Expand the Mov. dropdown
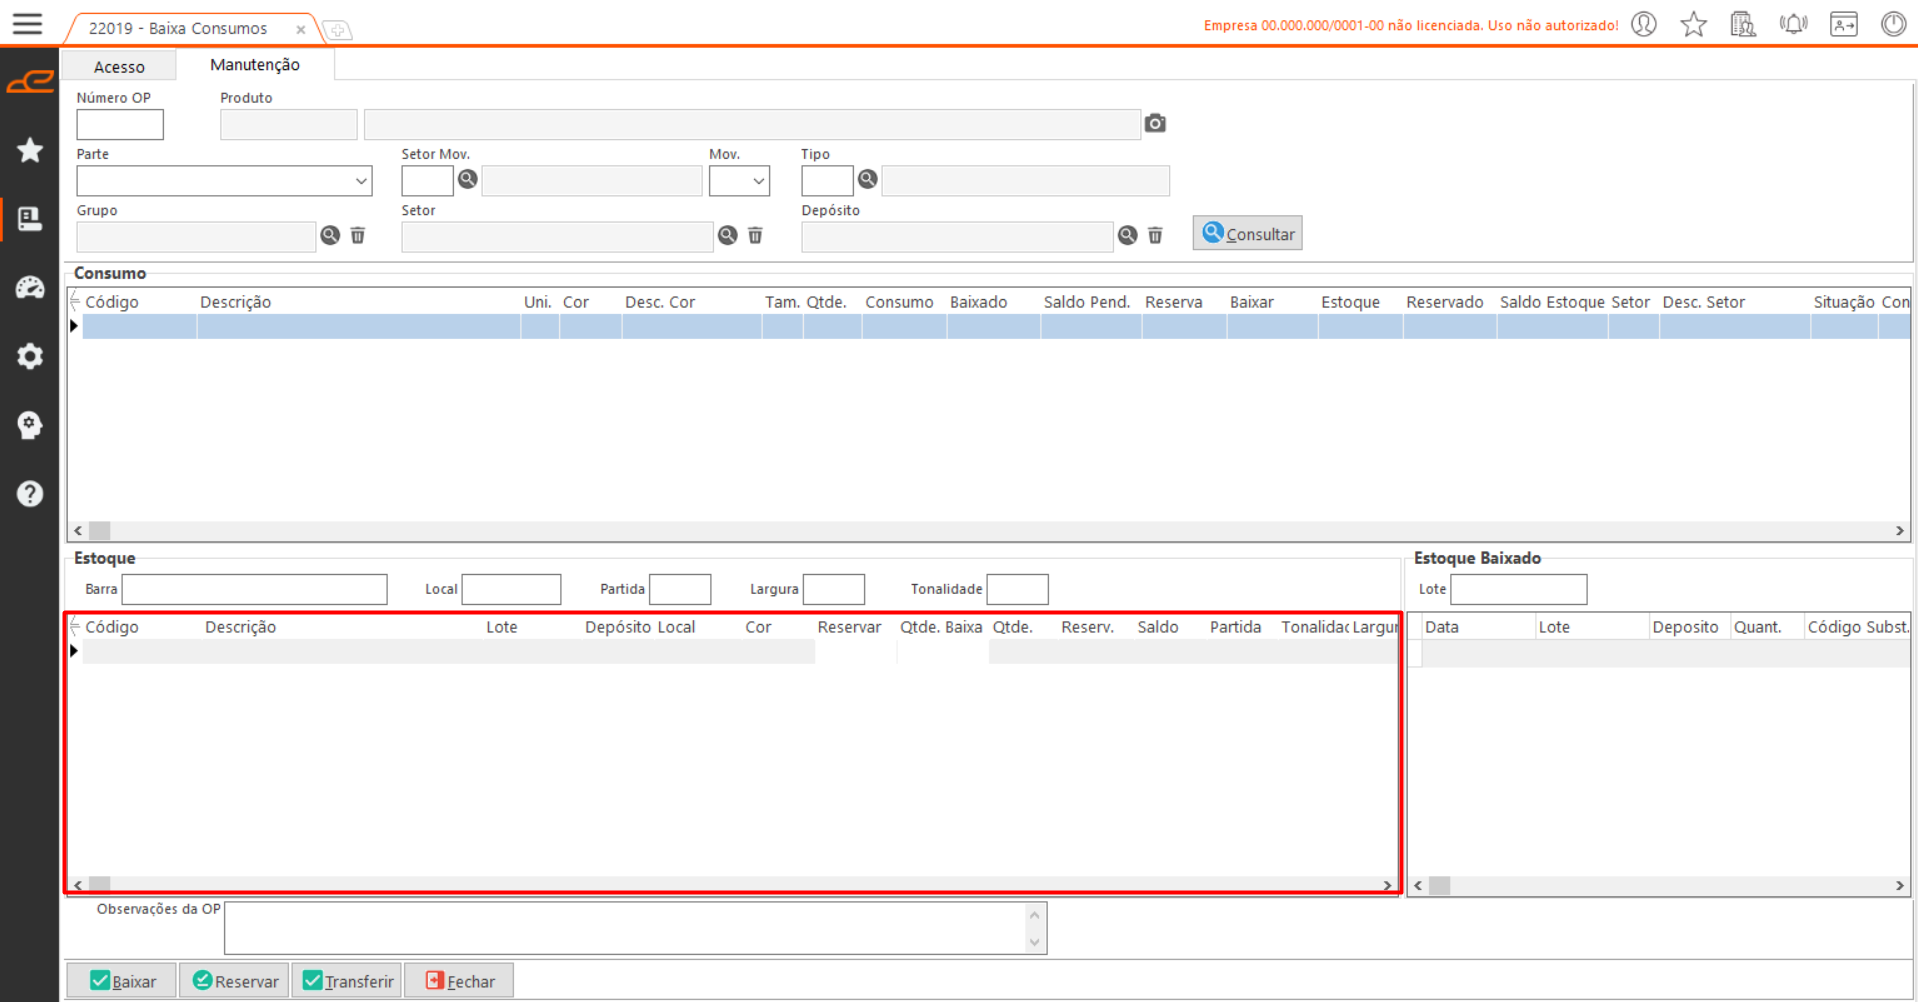Viewport: 1918px width, 1002px height. pos(758,181)
